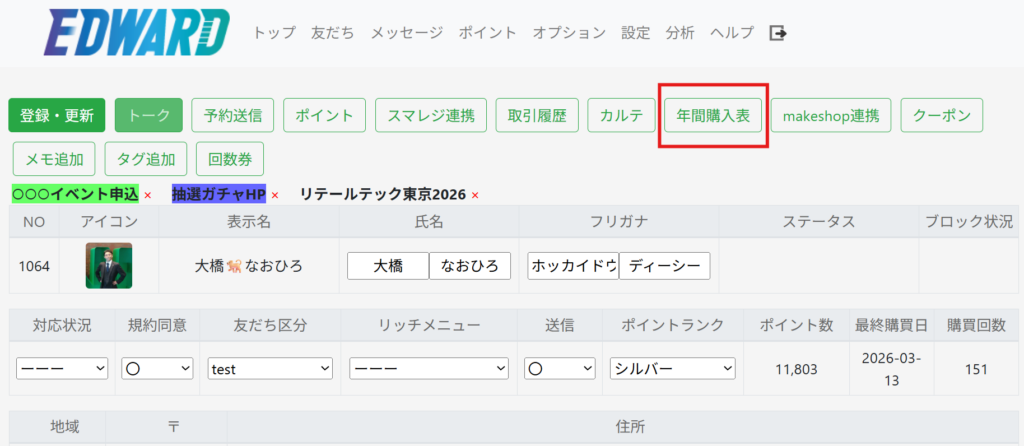
Task: Click the user profile icon thumbnail
Action: [109, 266]
